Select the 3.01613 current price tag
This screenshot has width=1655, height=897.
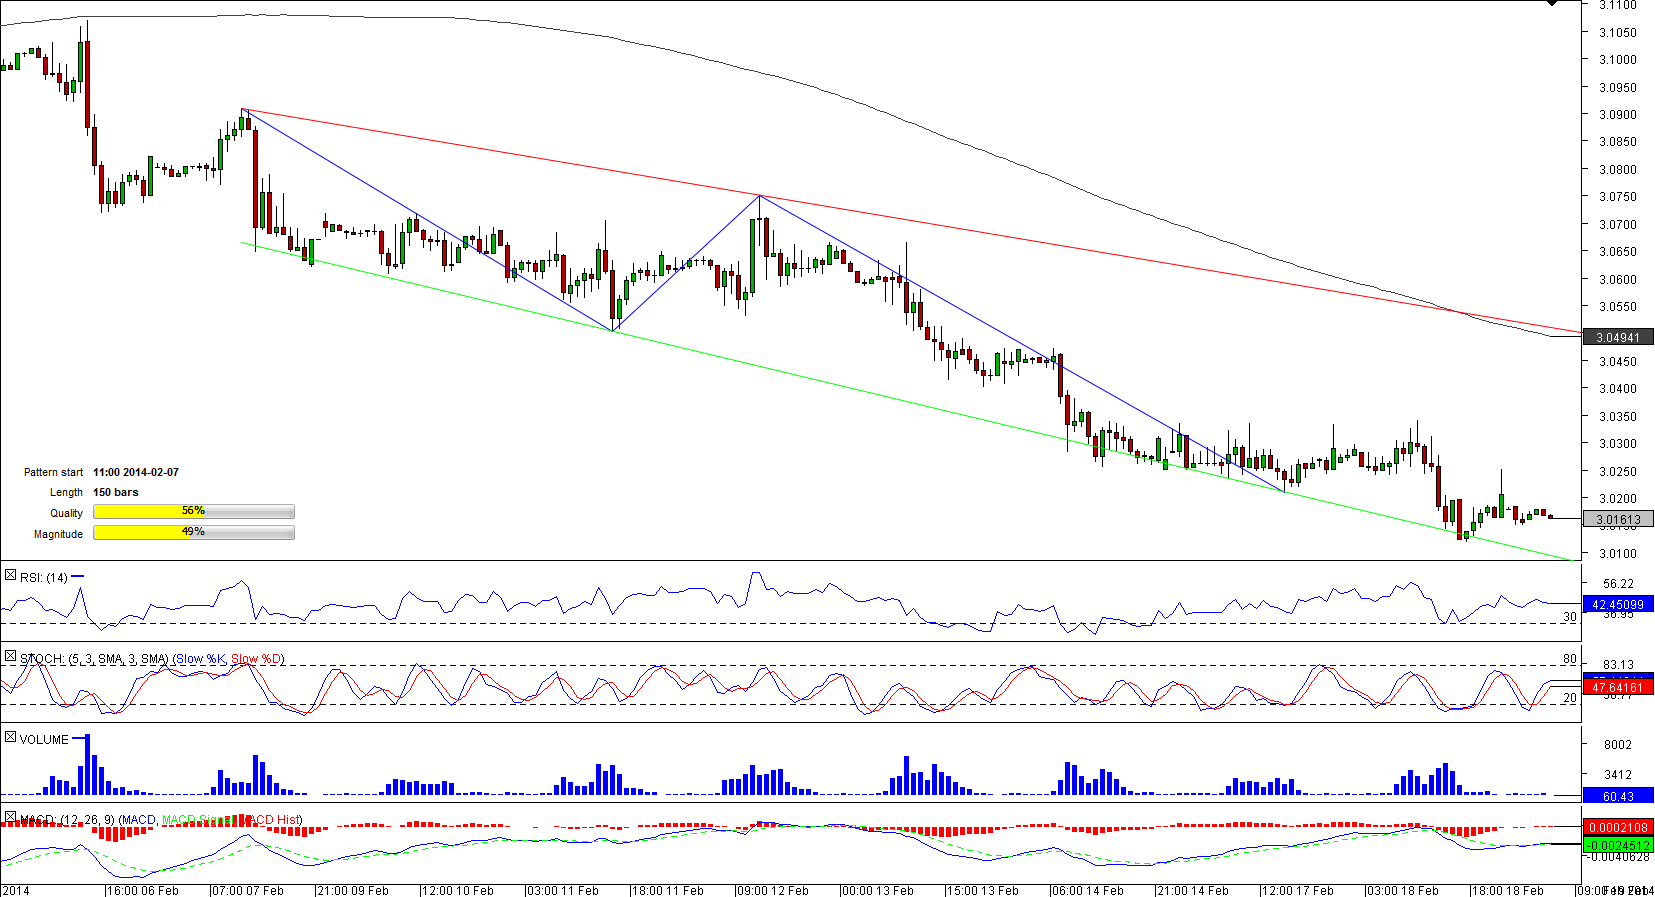(x=1617, y=520)
